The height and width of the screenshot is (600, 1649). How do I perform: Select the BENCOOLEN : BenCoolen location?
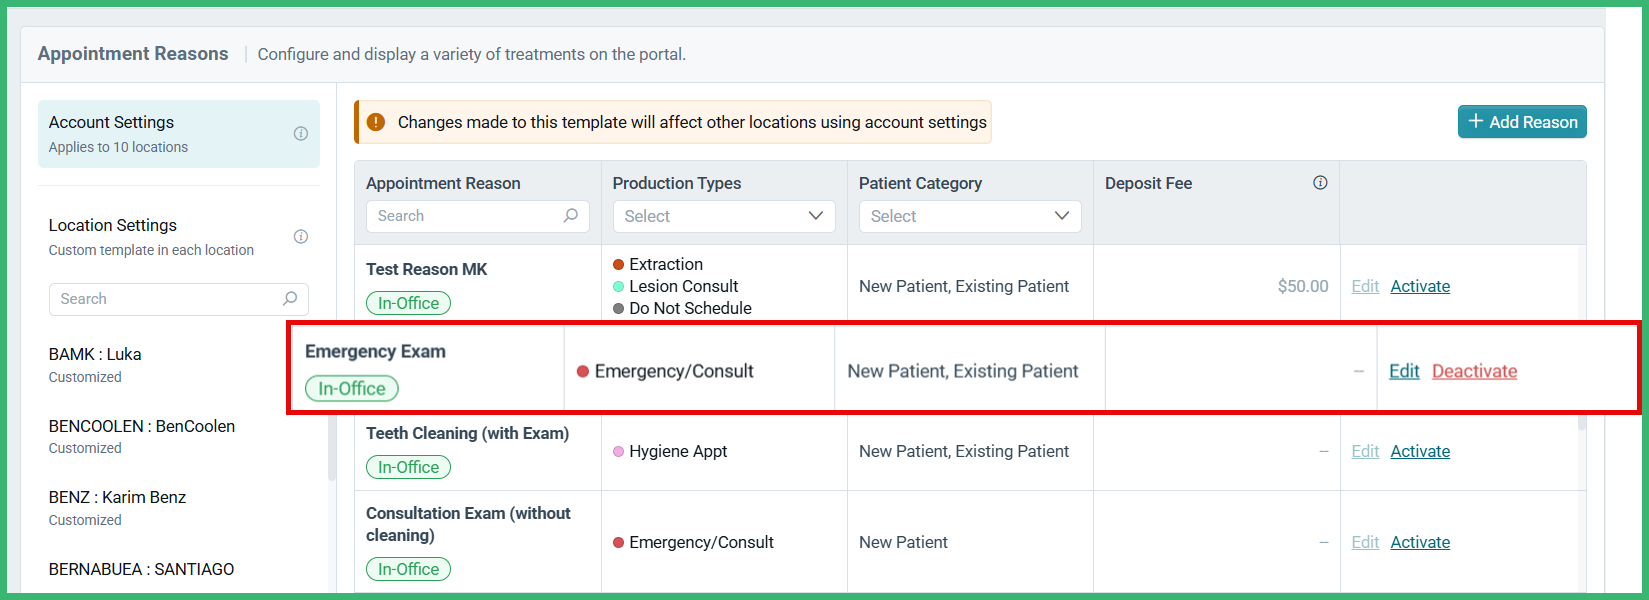point(142,425)
